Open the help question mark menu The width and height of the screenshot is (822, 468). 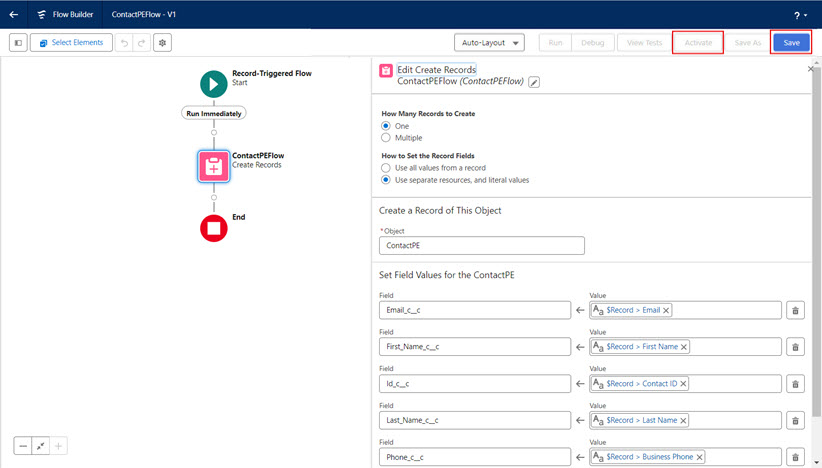(800, 16)
